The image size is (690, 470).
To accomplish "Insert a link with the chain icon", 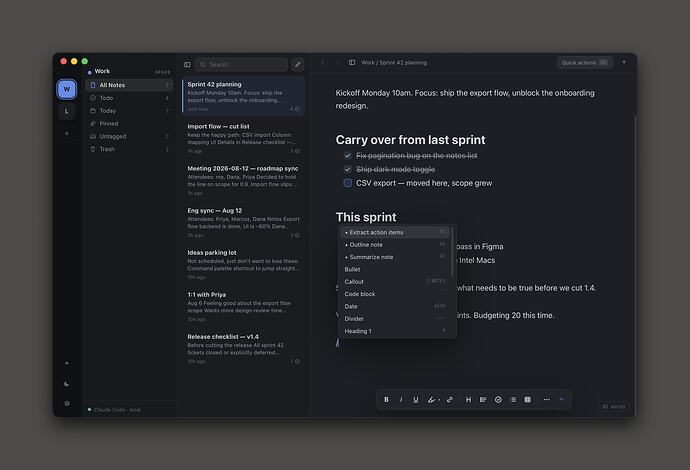I will (450, 400).
